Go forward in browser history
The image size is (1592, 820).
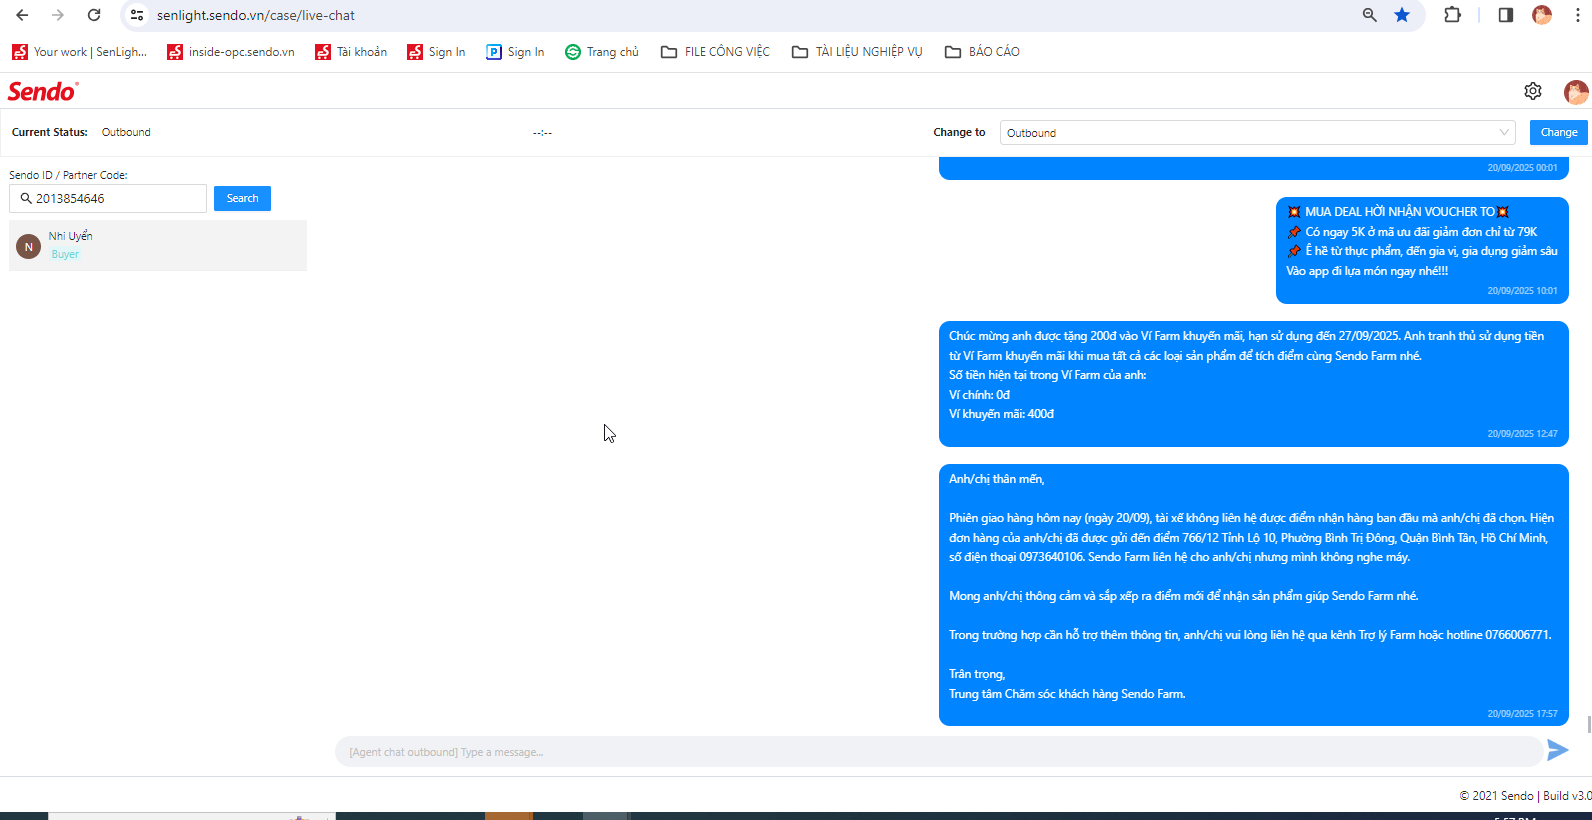pos(58,15)
